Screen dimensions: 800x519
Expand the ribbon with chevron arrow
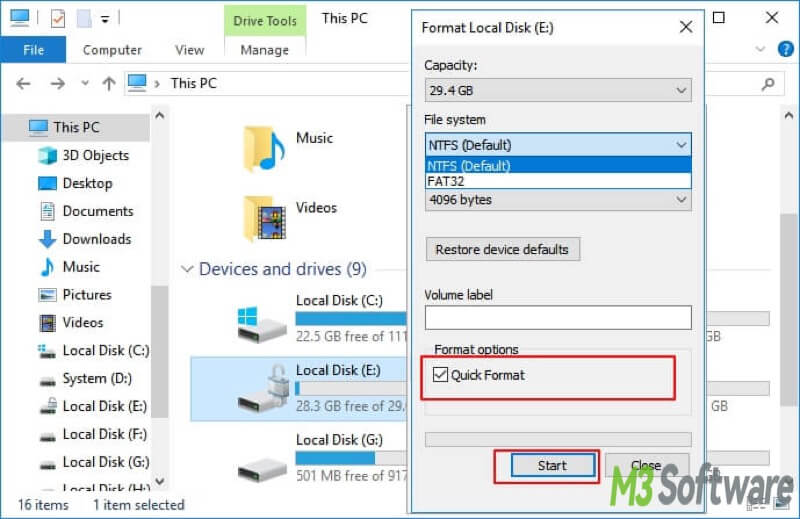click(x=761, y=50)
